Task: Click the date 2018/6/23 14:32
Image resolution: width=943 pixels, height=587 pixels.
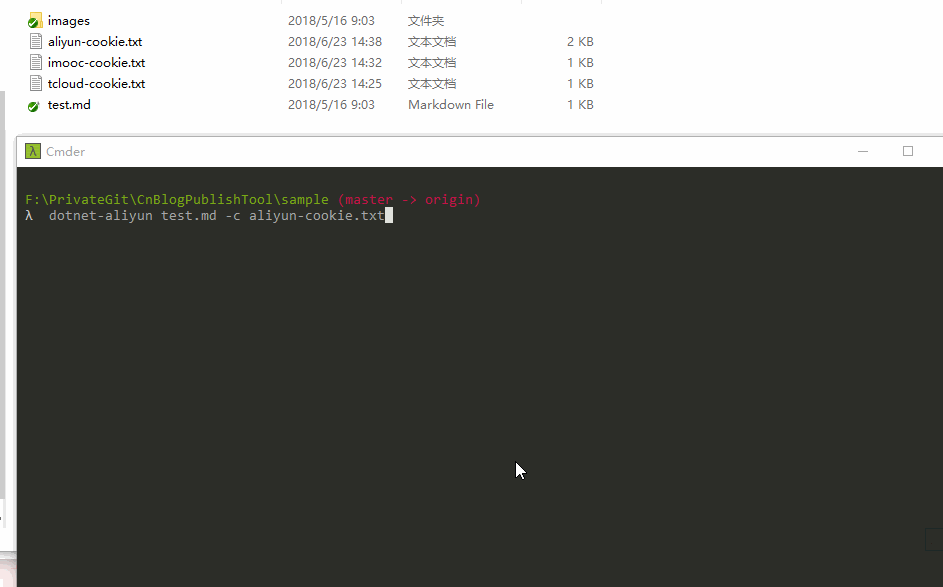Action: 335,63
